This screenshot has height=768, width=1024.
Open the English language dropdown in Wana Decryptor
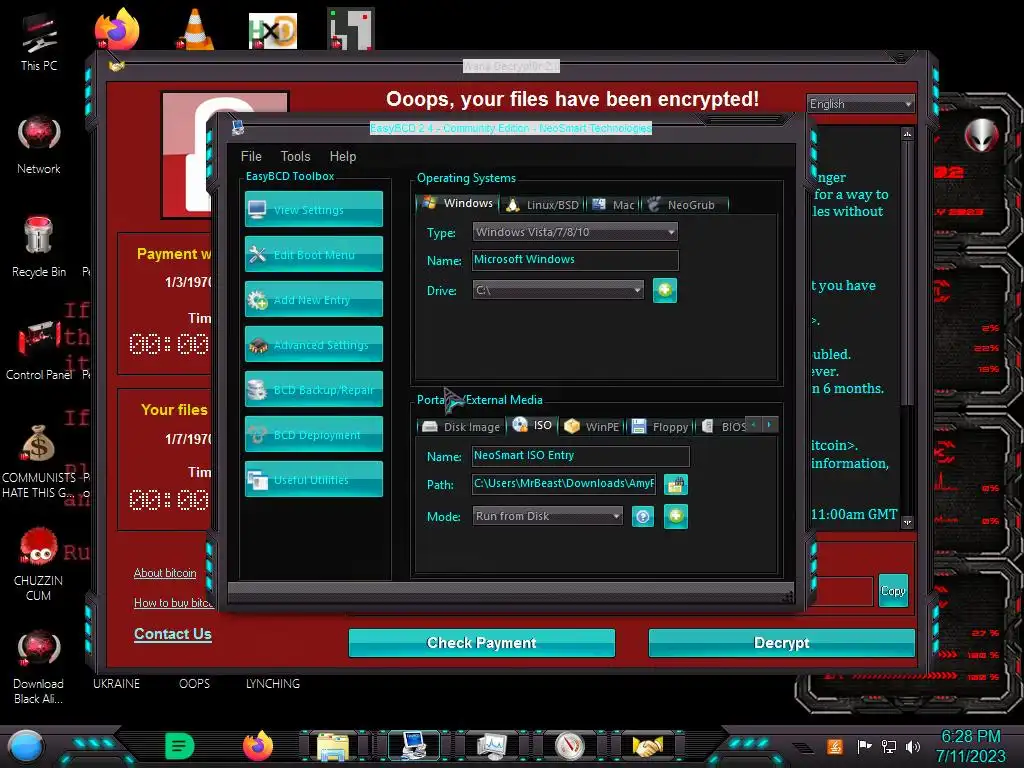[x=860, y=104]
